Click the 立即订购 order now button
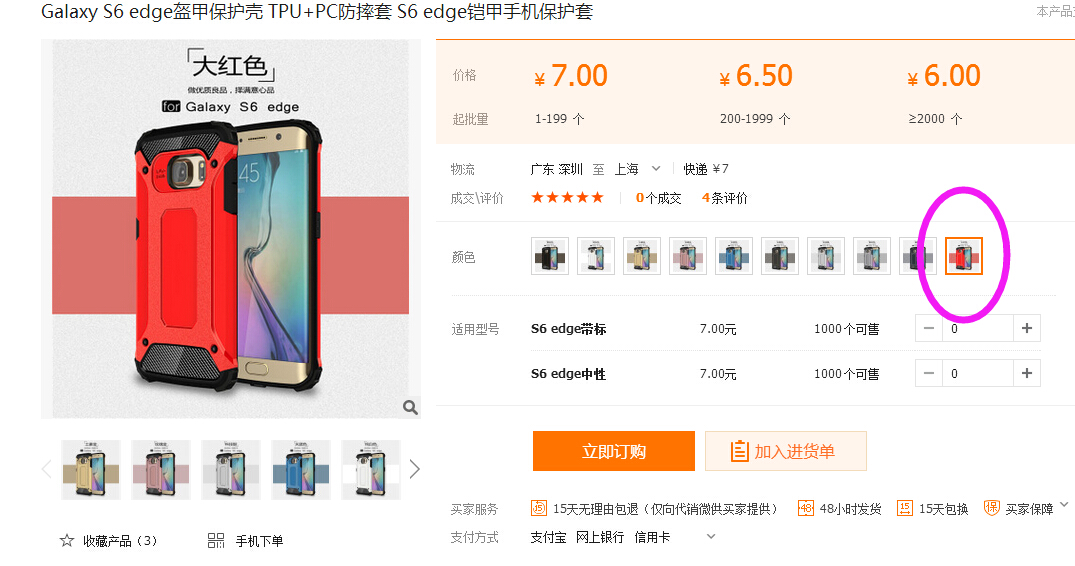Viewport: 1075px width, 566px height. click(x=614, y=451)
